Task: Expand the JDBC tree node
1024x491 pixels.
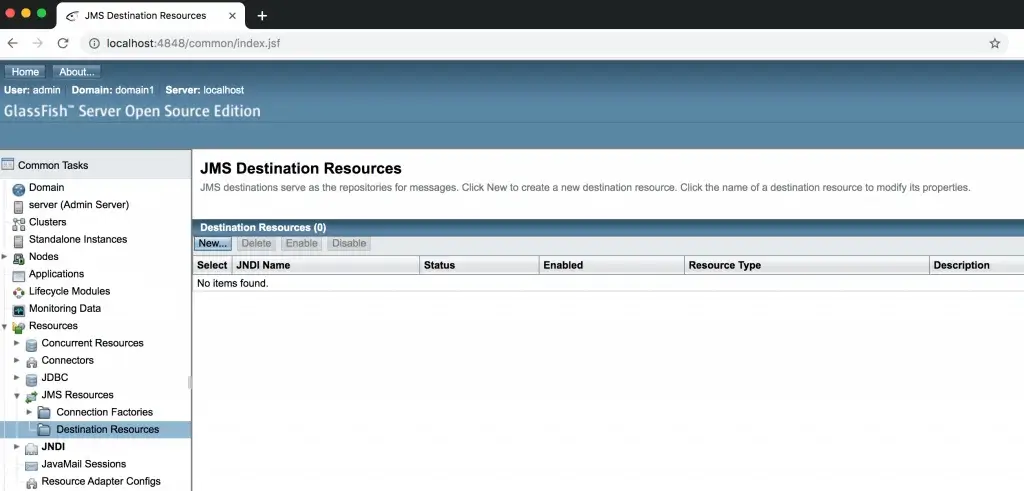Action: click(17, 377)
